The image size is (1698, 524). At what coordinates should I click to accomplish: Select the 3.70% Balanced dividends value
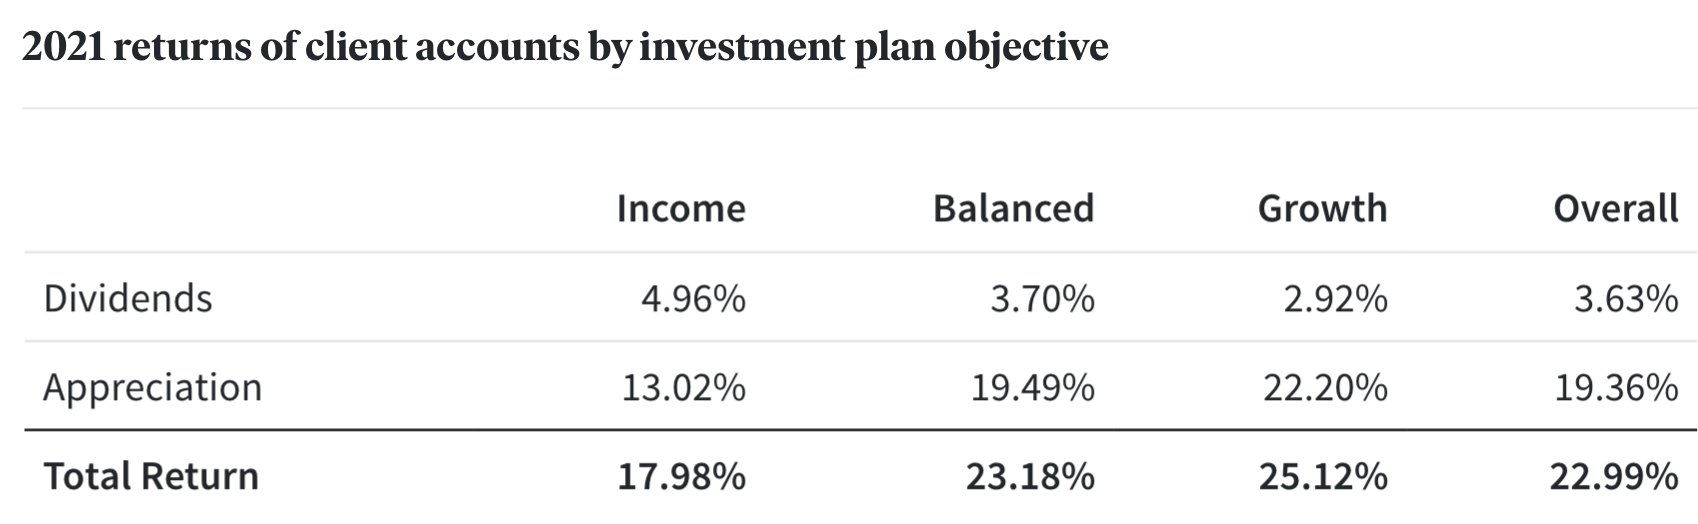point(1042,298)
